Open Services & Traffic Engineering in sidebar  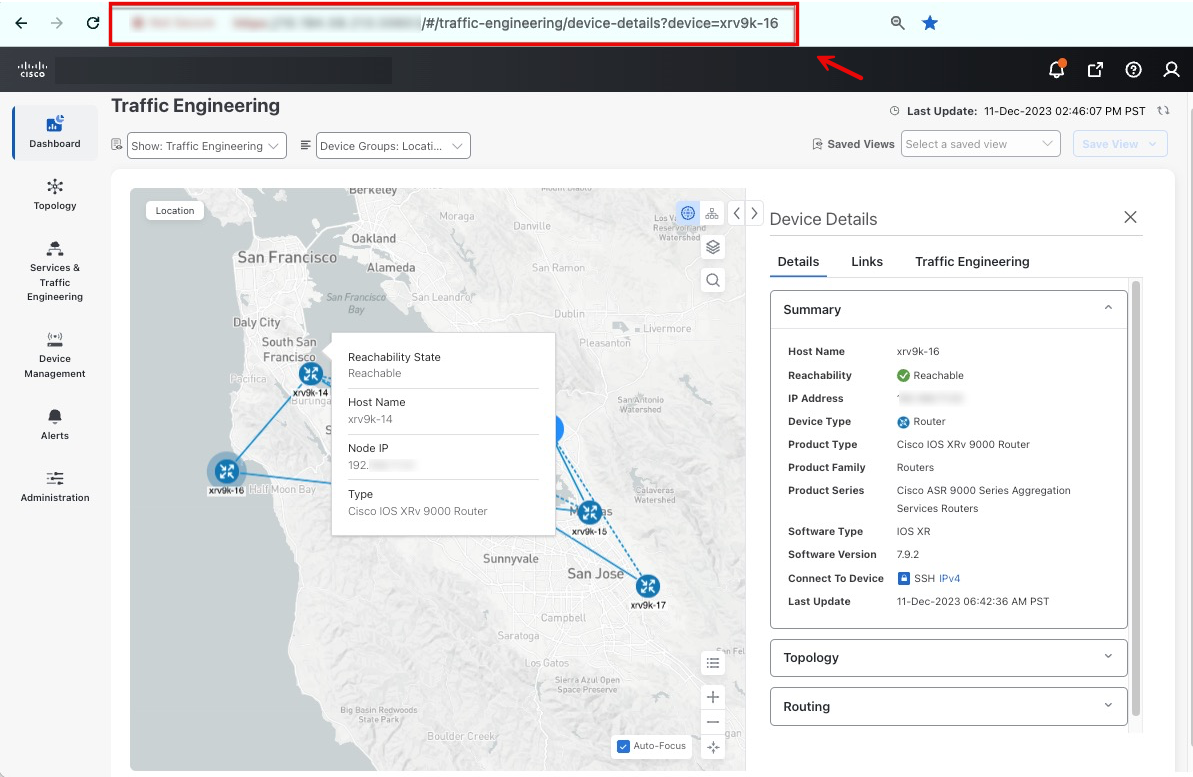tap(55, 271)
